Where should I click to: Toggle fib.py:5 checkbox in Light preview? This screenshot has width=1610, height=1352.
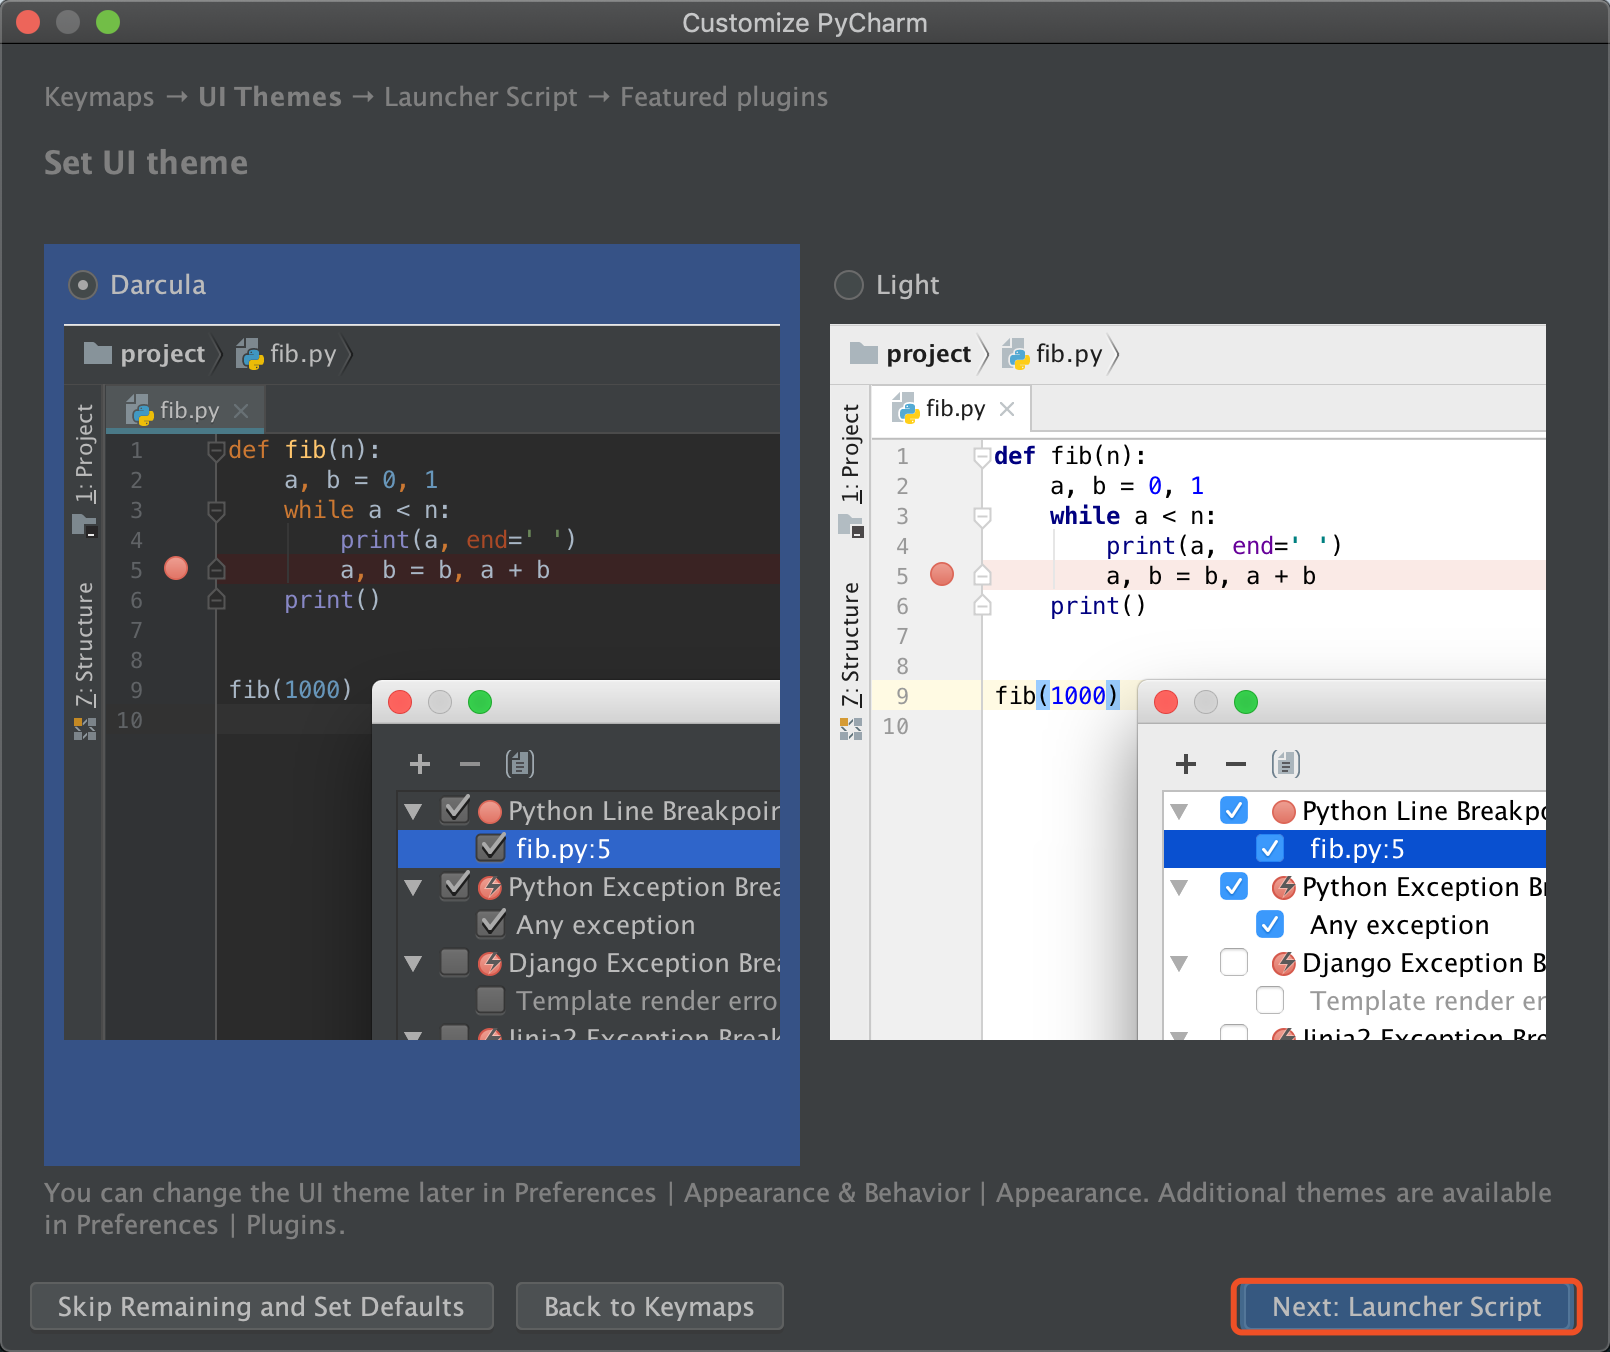click(1270, 848)
